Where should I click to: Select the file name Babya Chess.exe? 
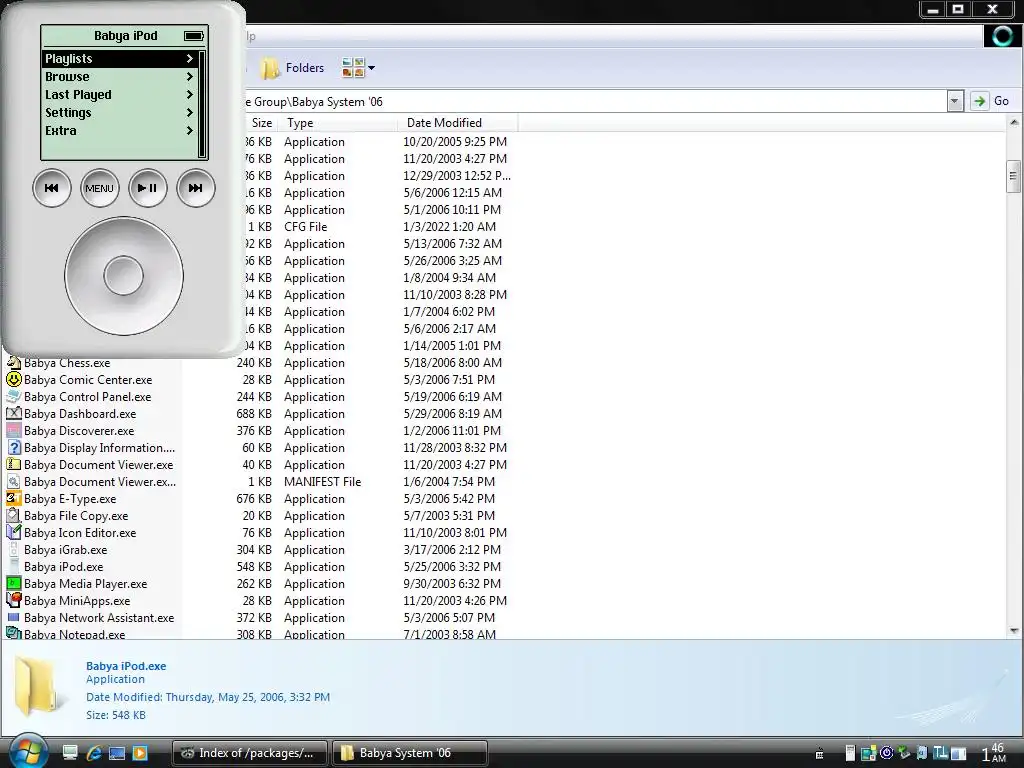click(x=67, y=363)
